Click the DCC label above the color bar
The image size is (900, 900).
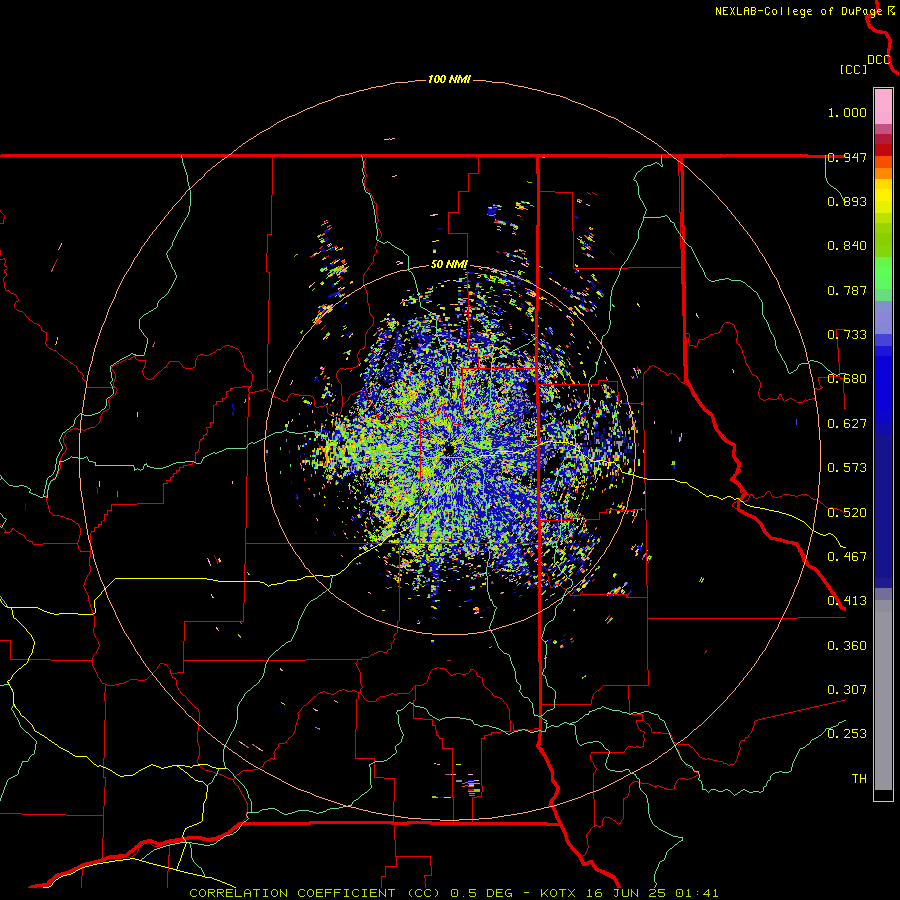click(x=878, y=60)
